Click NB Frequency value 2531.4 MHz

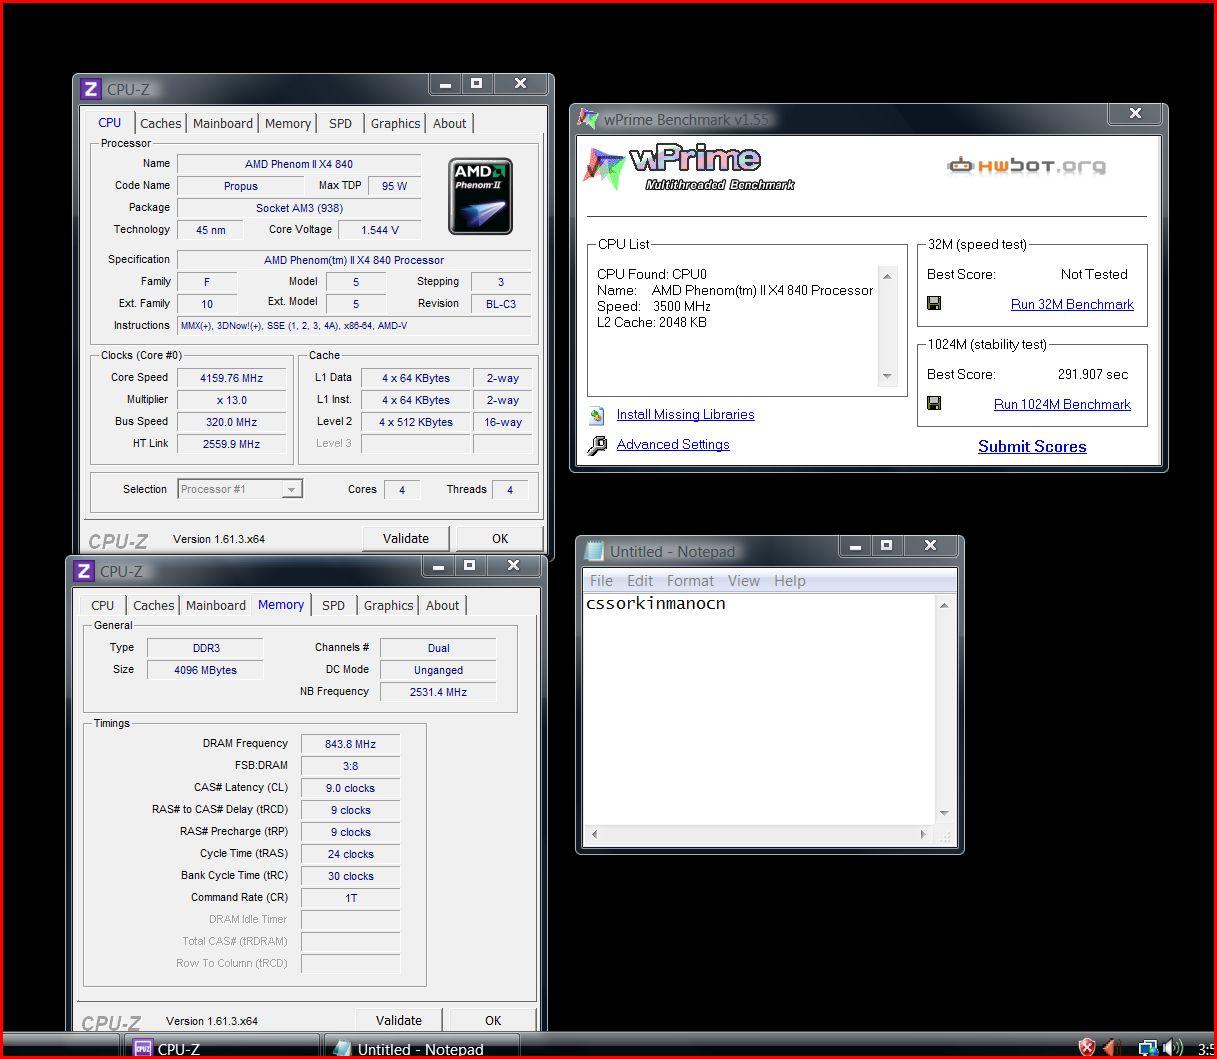(x=438, y=692)
